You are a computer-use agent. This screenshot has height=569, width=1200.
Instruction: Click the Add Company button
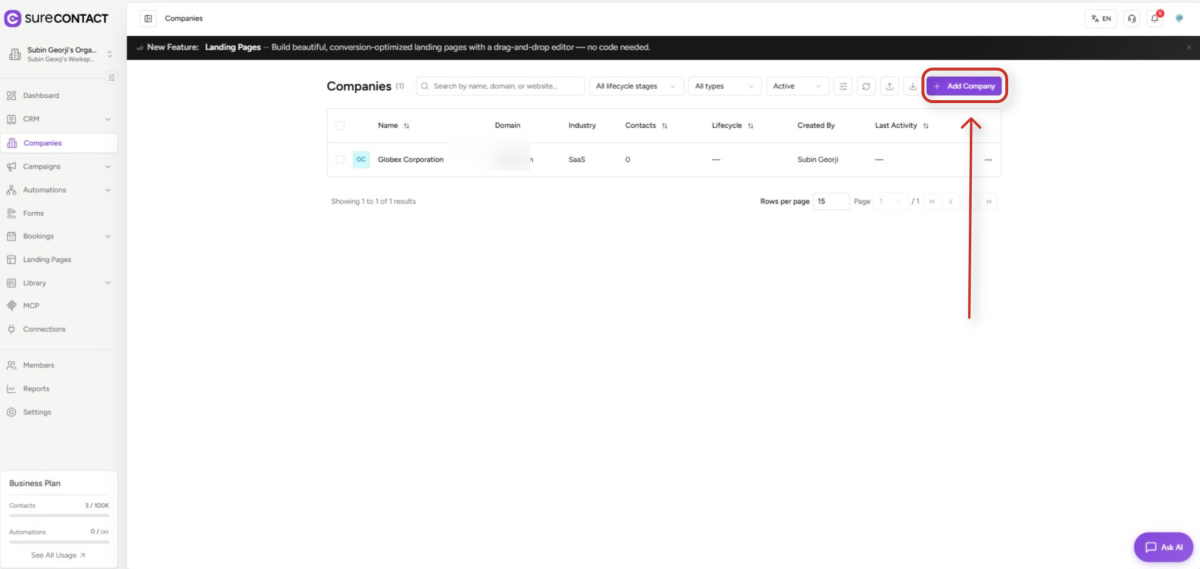tap(963, 86)
